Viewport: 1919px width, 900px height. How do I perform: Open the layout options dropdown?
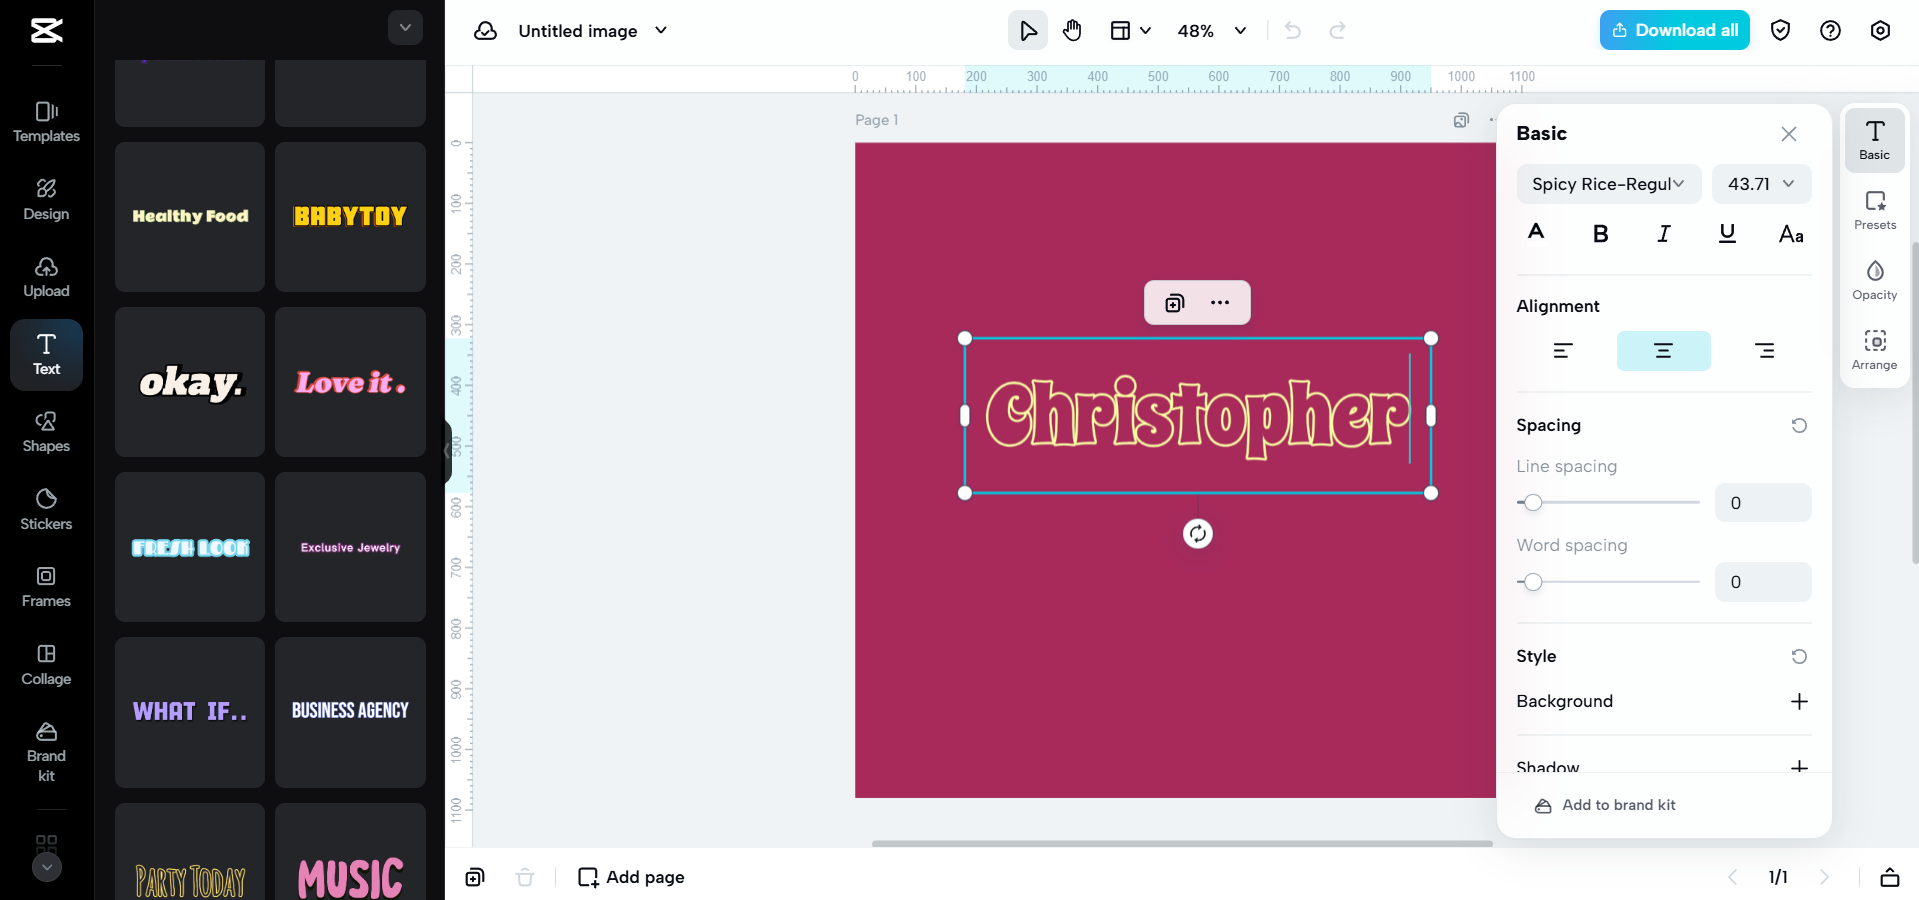pos(1131,31)
